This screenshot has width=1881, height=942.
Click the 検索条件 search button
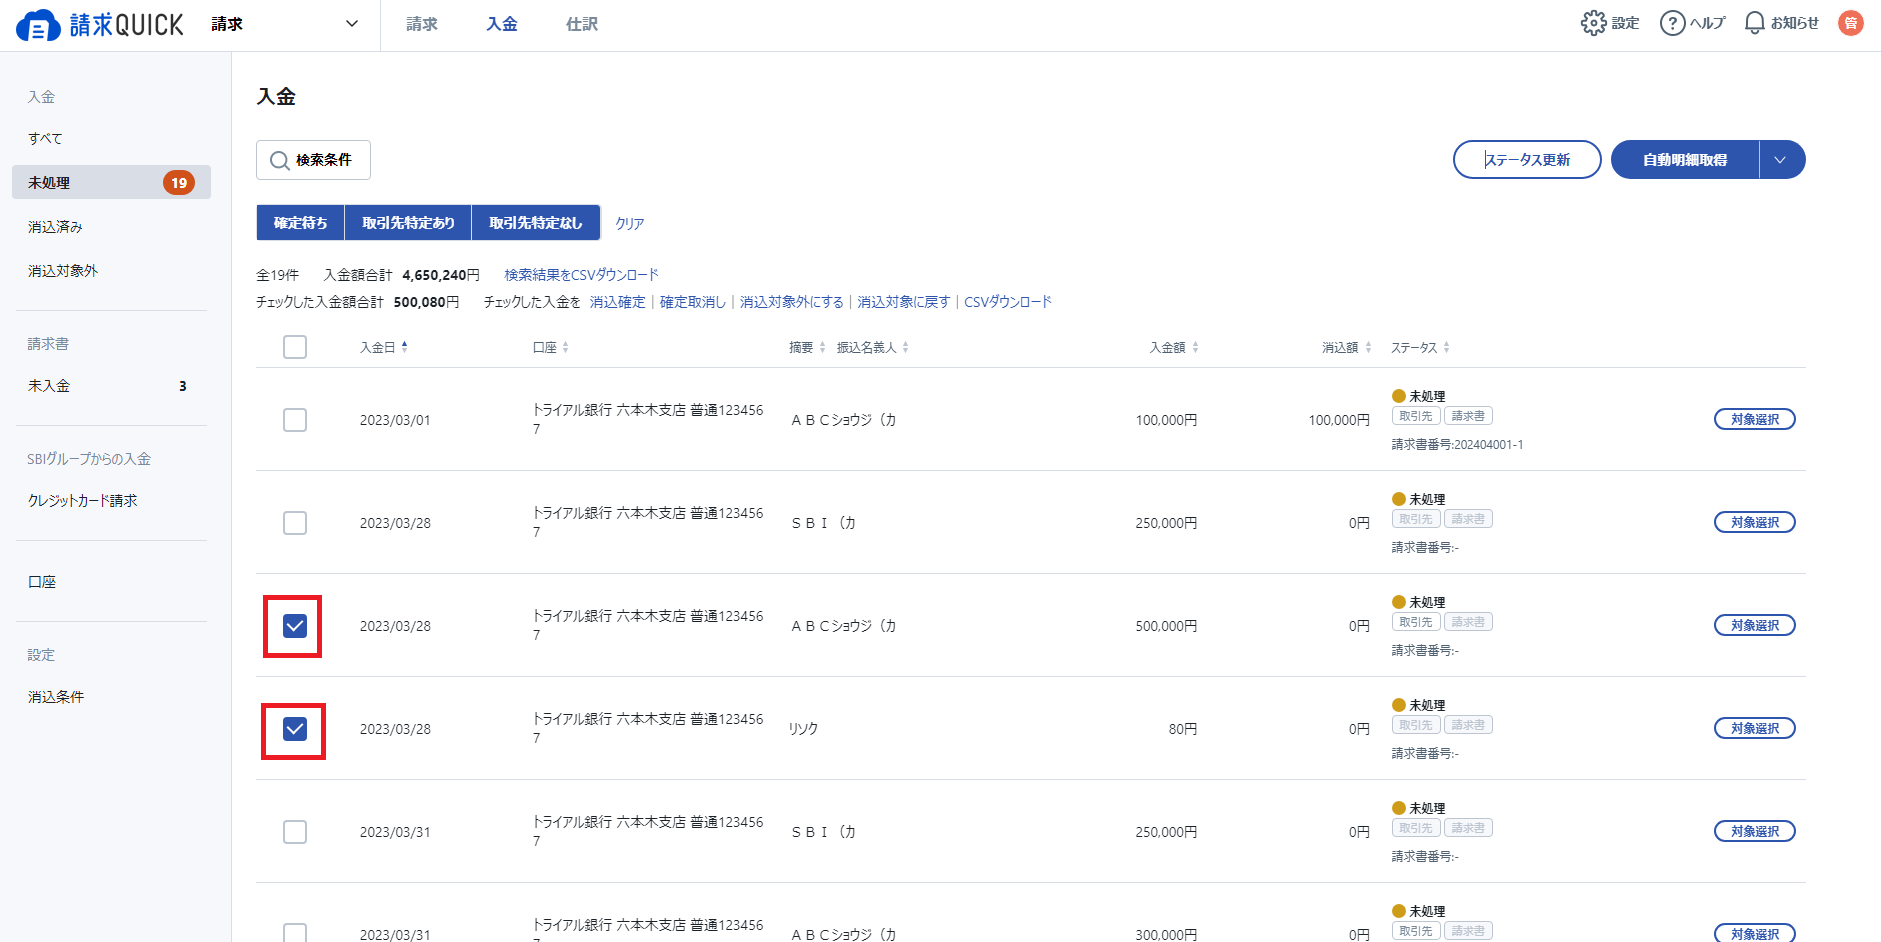[x=313, y=160]
